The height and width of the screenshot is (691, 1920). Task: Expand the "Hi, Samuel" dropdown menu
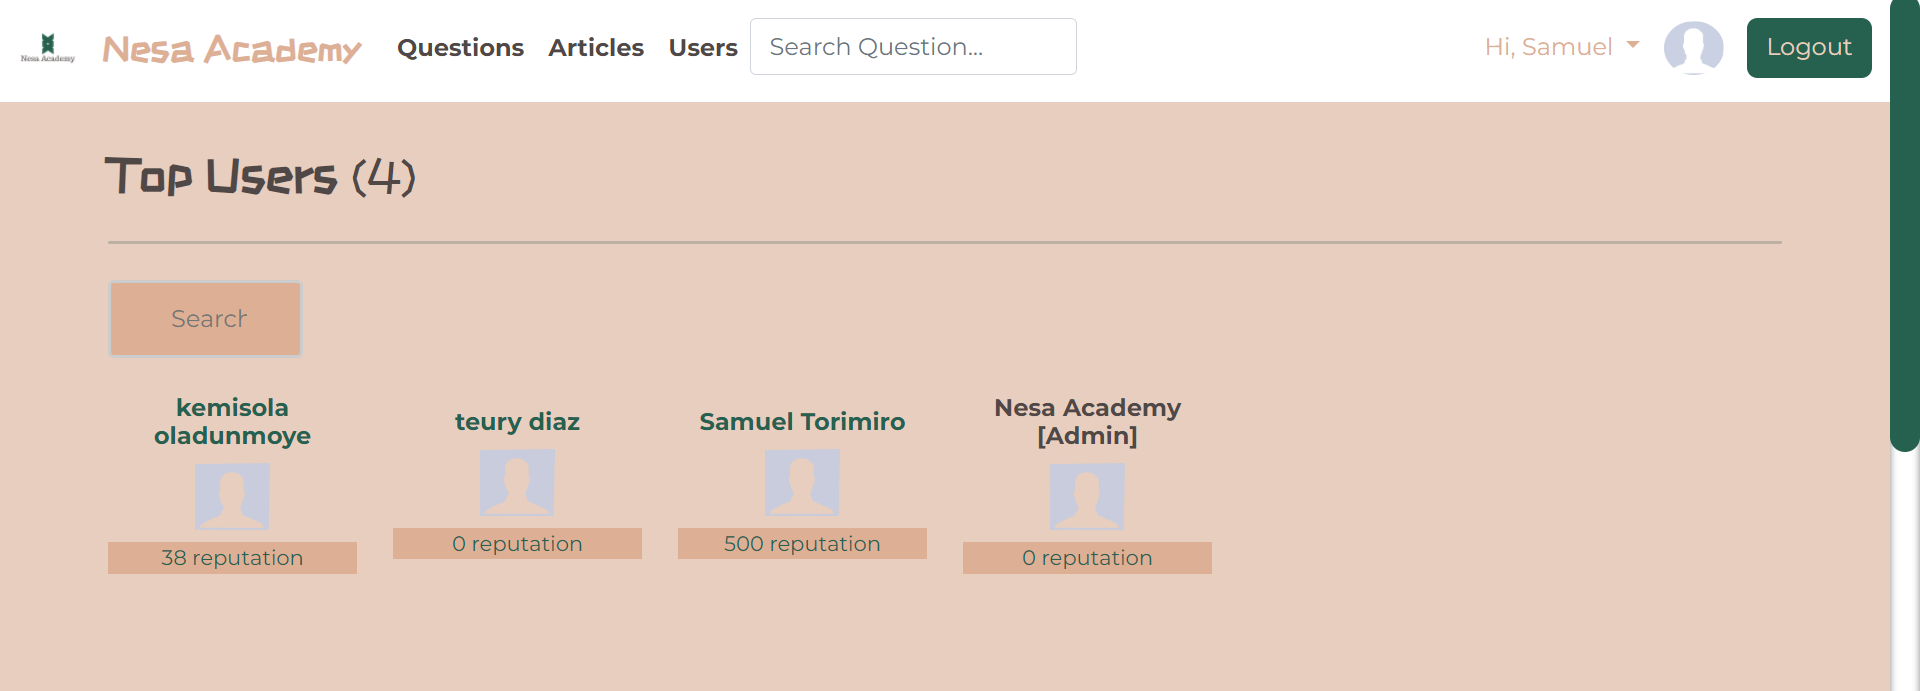click(x=1561, y=47)
